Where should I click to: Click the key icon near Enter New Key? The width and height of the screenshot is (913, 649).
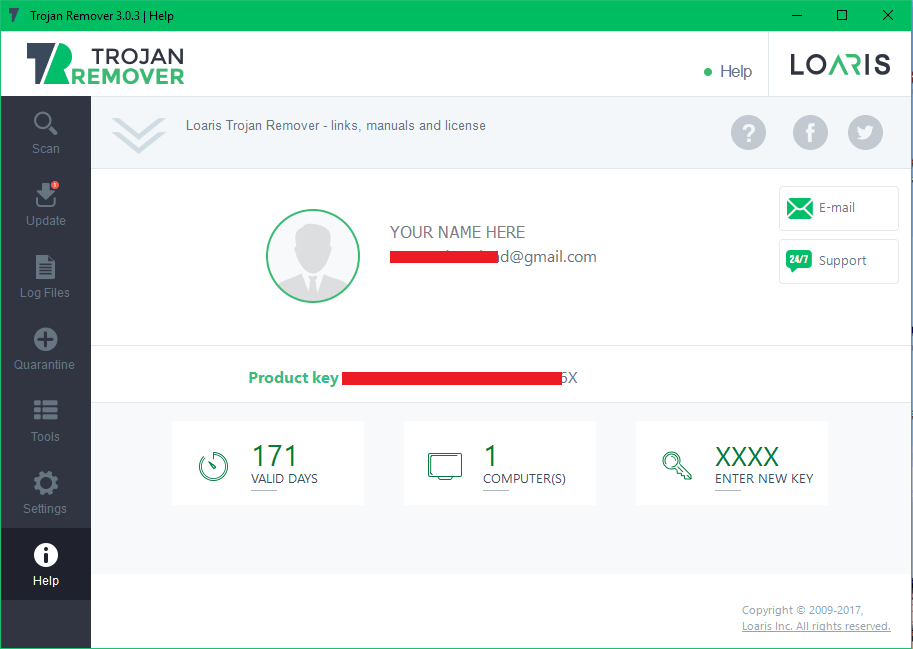click(677, 465)
